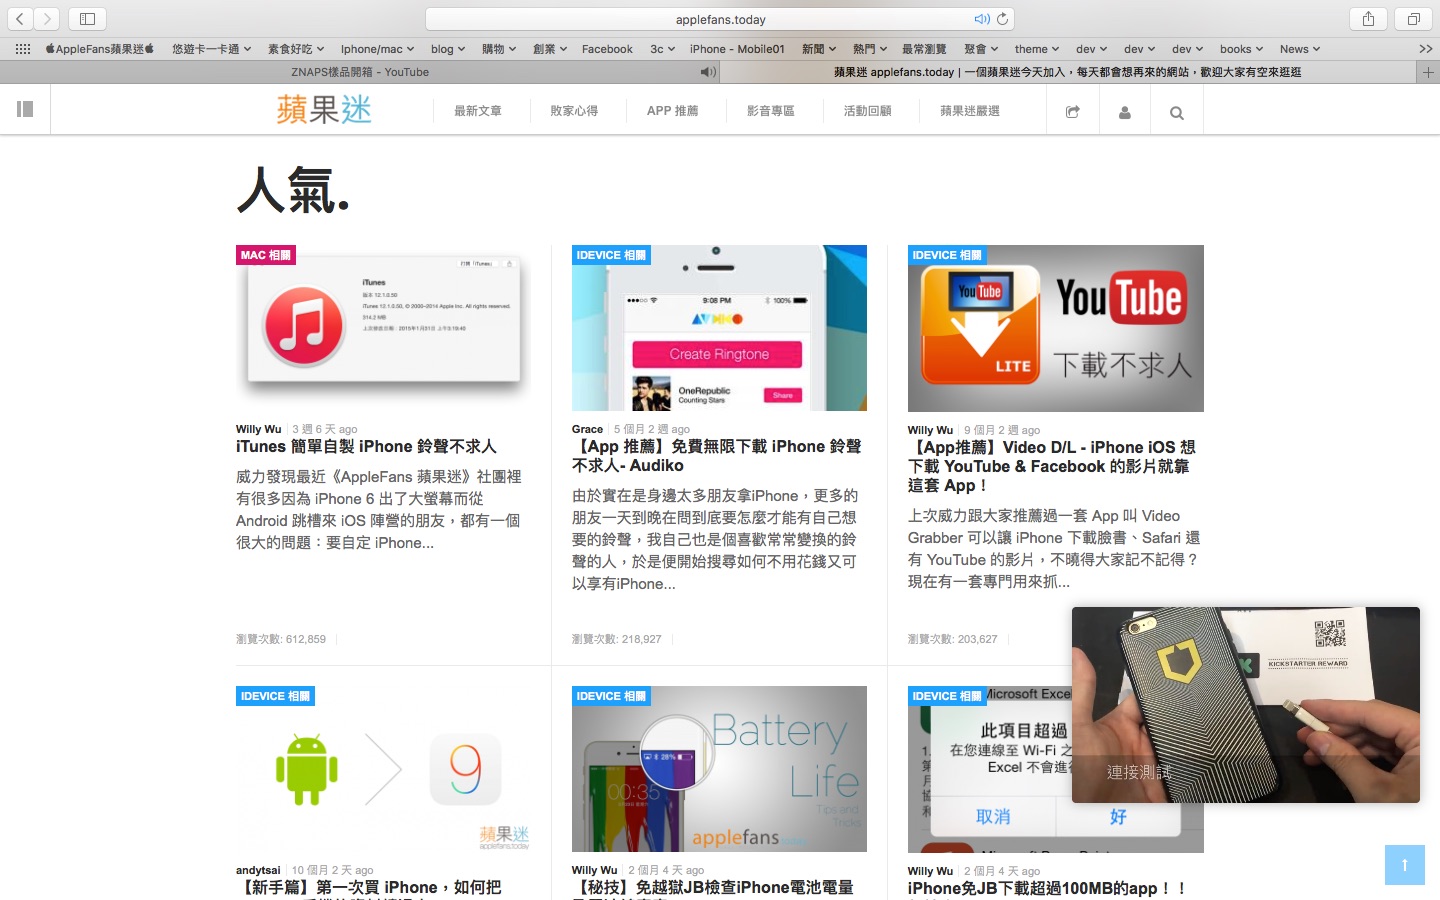This screenshot has width=1440, height=900.
Task: Open the 最新文章 nav menu
Action: click(x=478, y=111)
